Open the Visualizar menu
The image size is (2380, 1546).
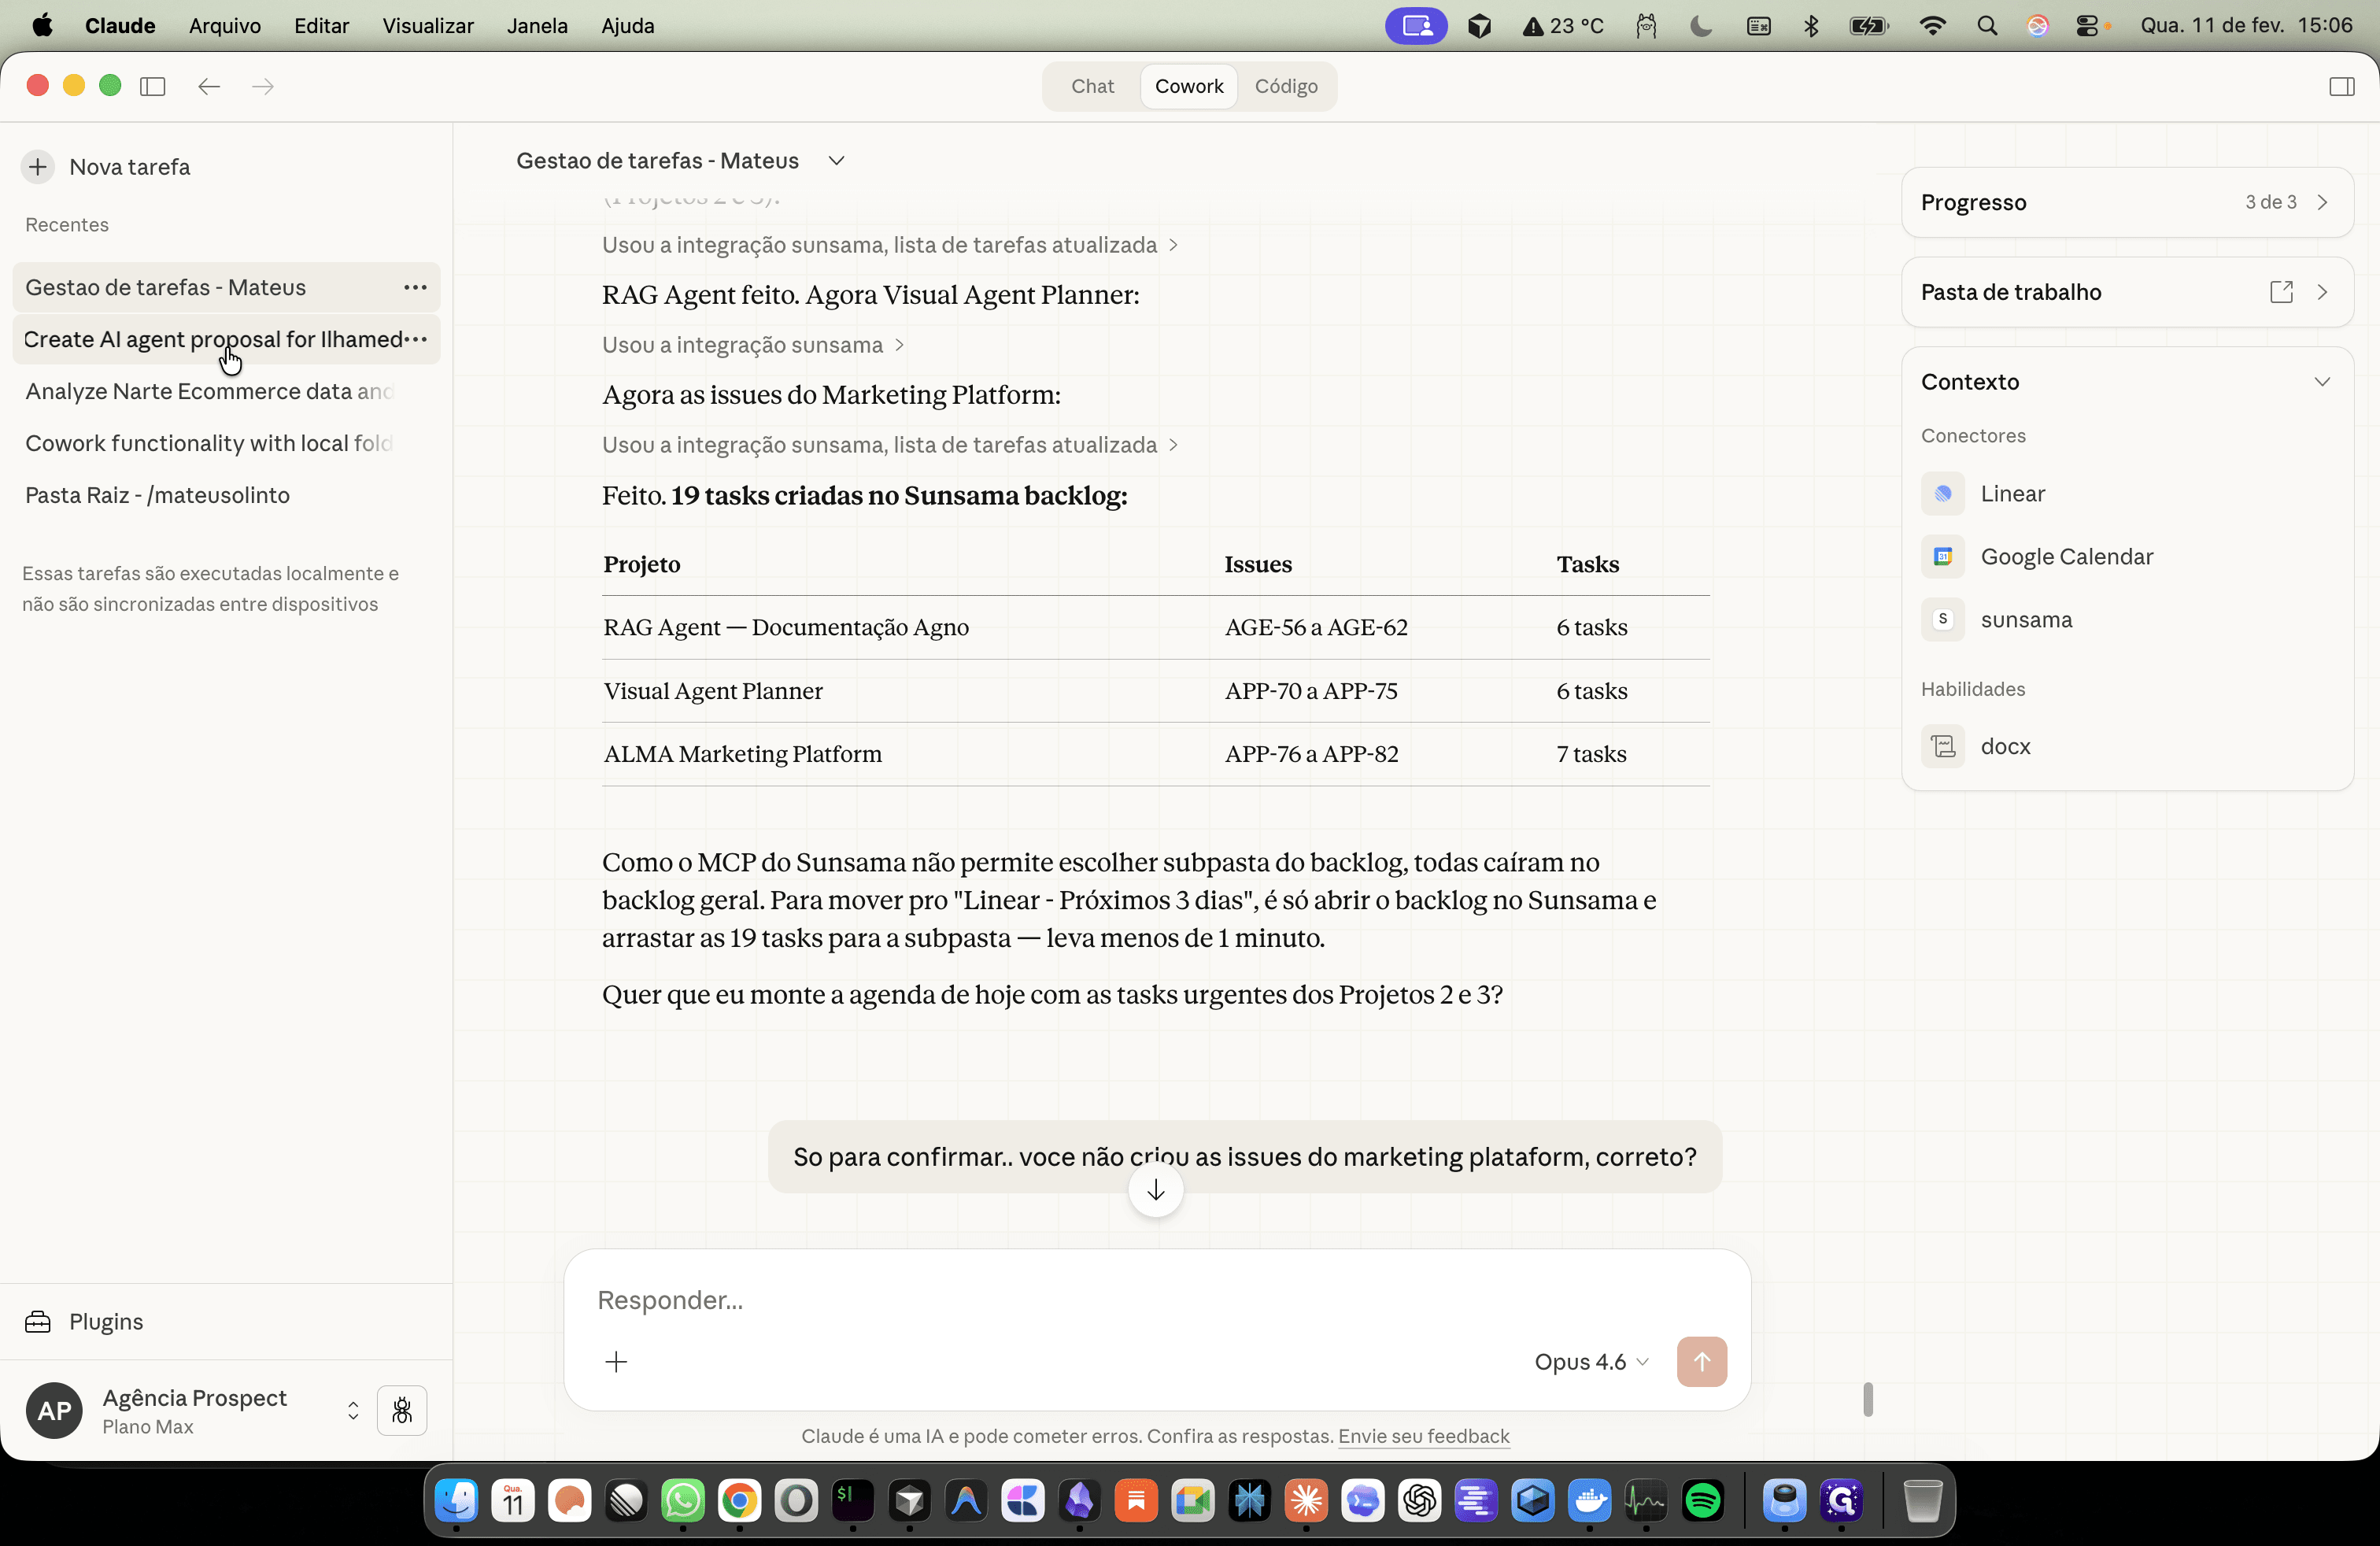[428, 26]
